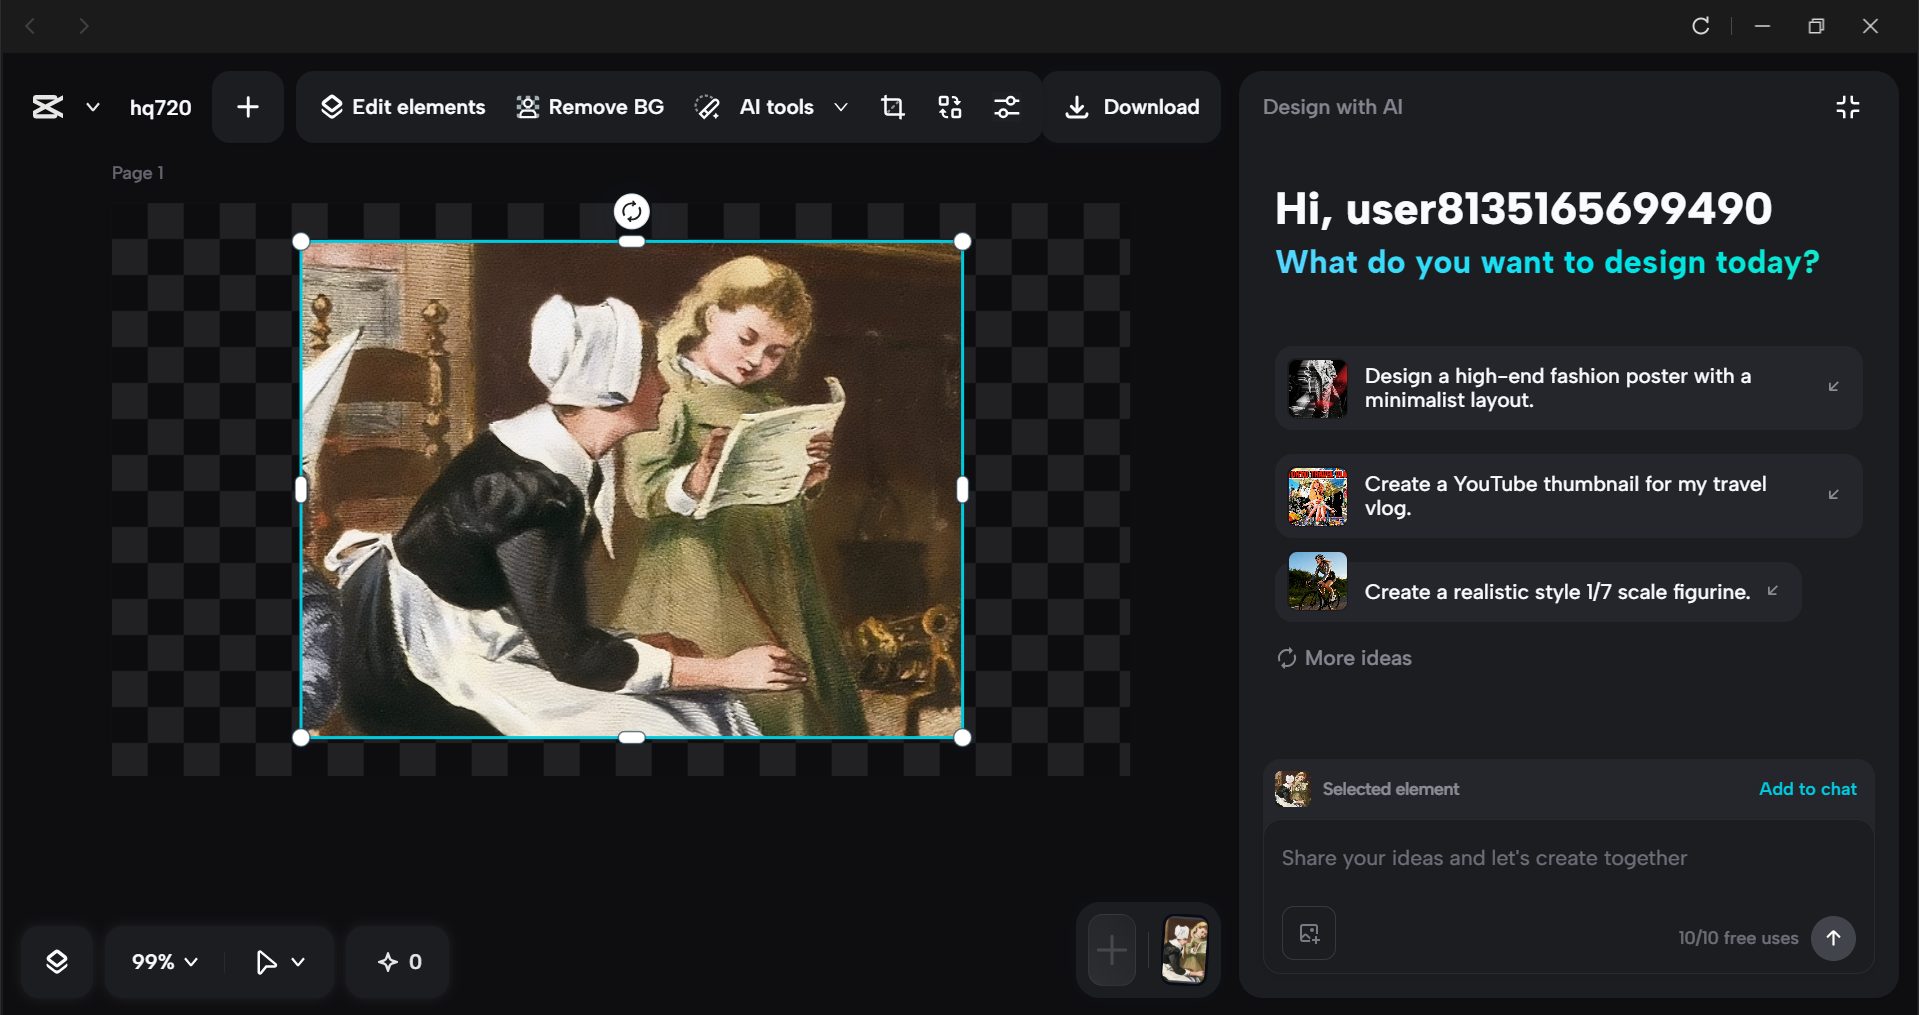1919x1015 pixels.
Task: Check the credits counter showing 0
Action: coord(397,961)
